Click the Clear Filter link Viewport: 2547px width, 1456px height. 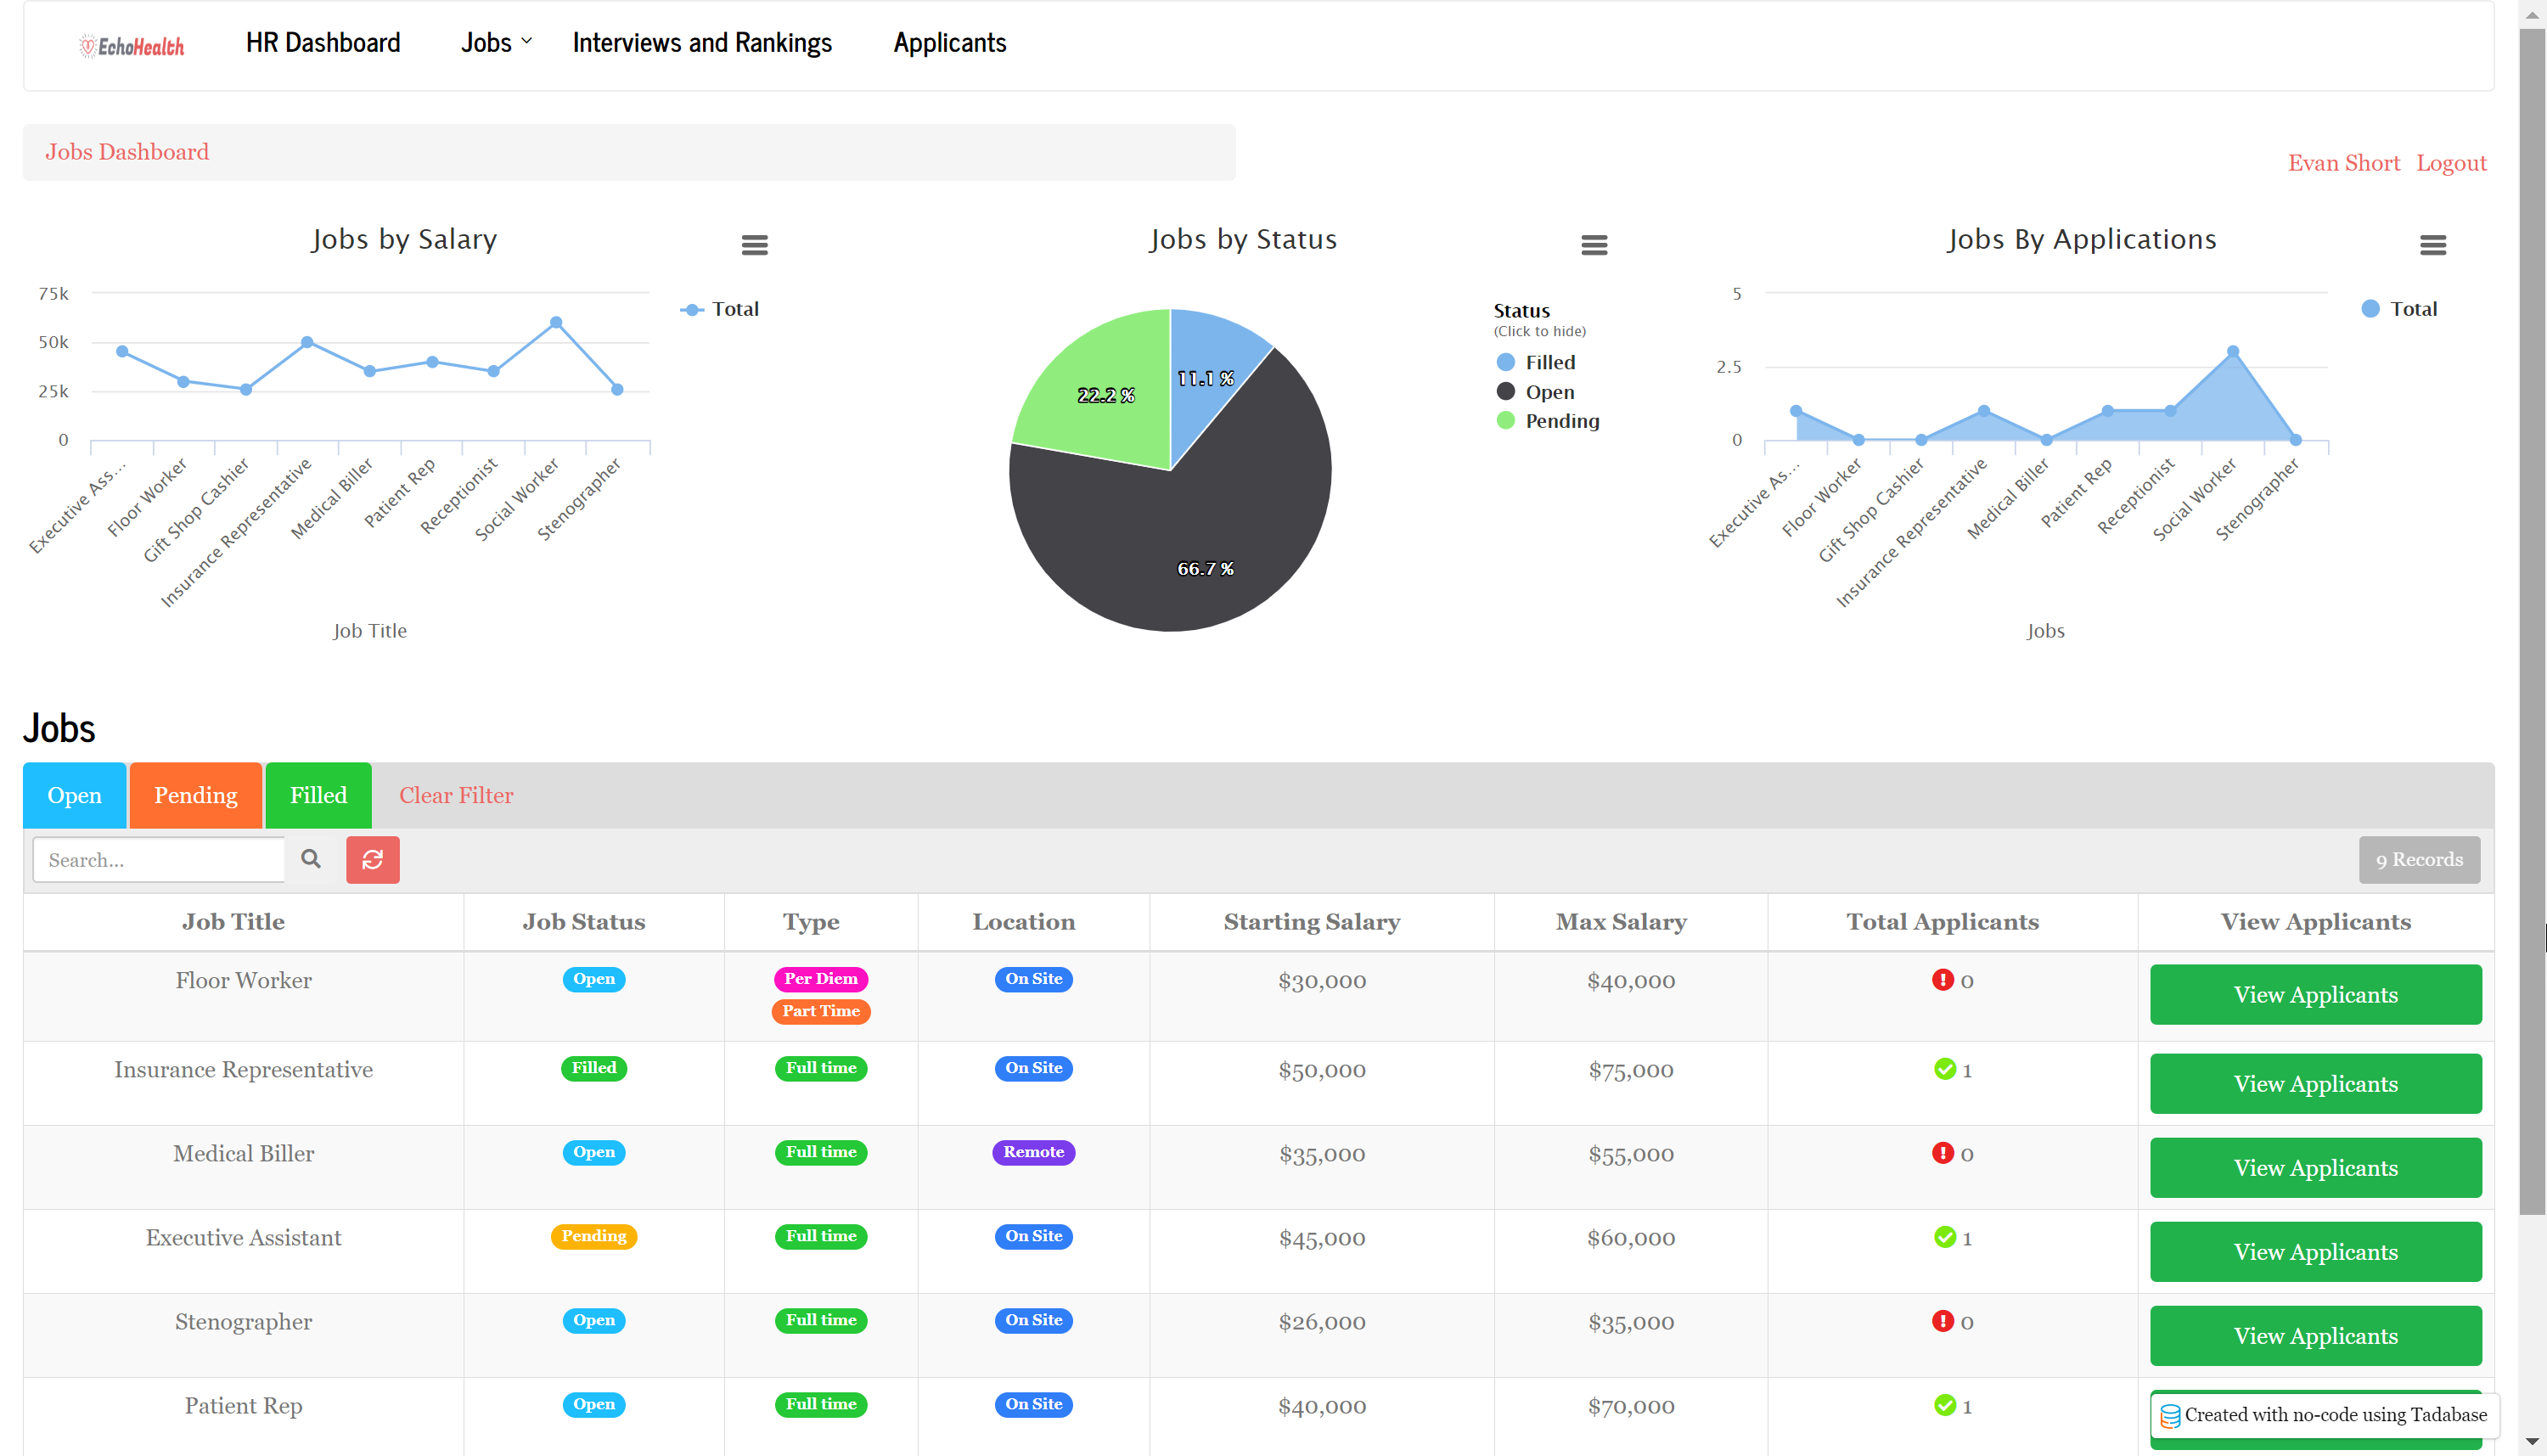point(456,795)
